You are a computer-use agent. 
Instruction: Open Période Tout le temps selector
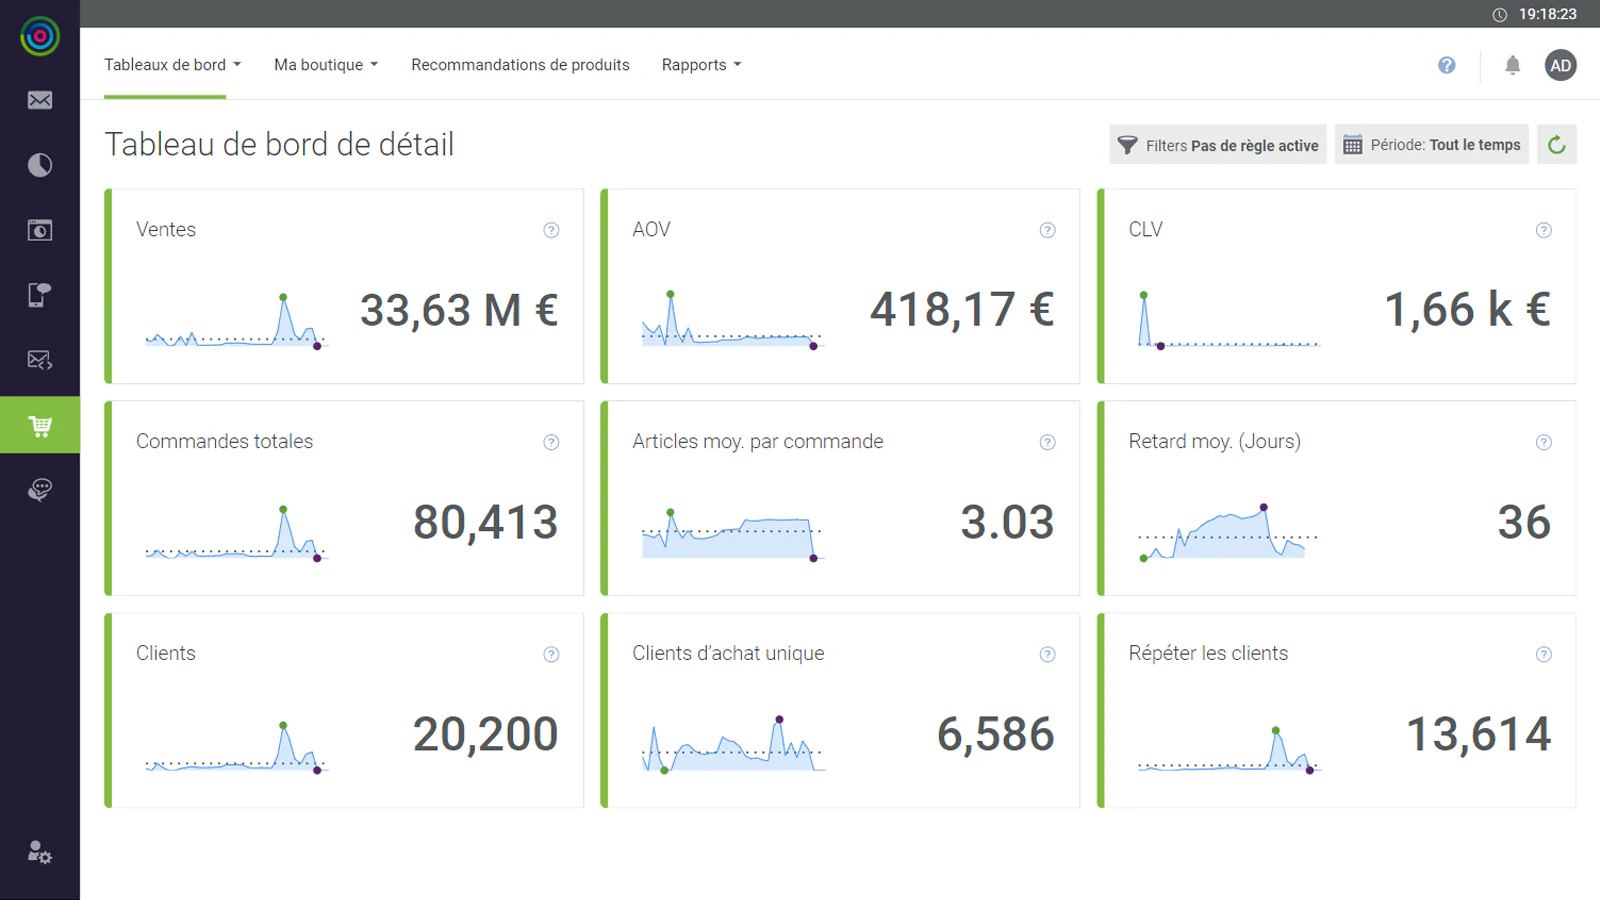coord(1431,145)
